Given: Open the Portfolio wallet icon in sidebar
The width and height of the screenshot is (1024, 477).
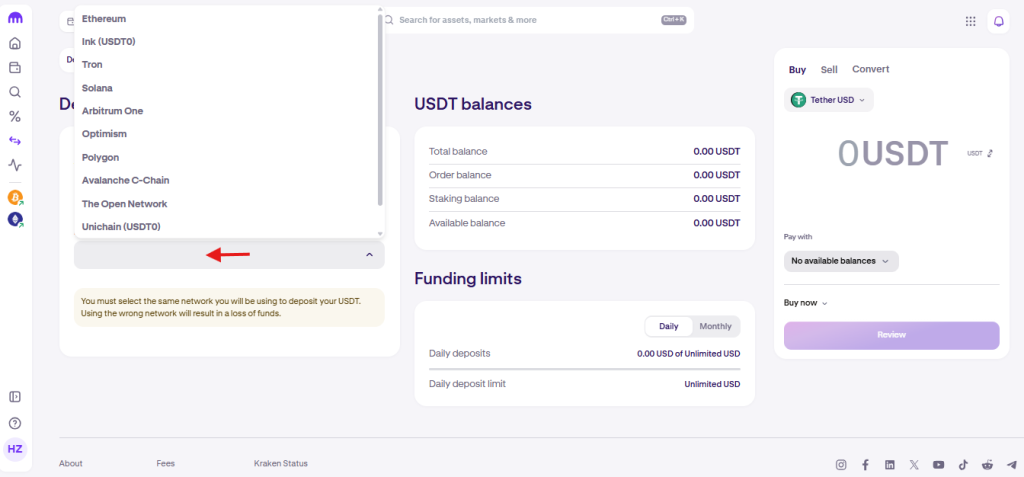Looking at the screenshot, I should 15,68.
